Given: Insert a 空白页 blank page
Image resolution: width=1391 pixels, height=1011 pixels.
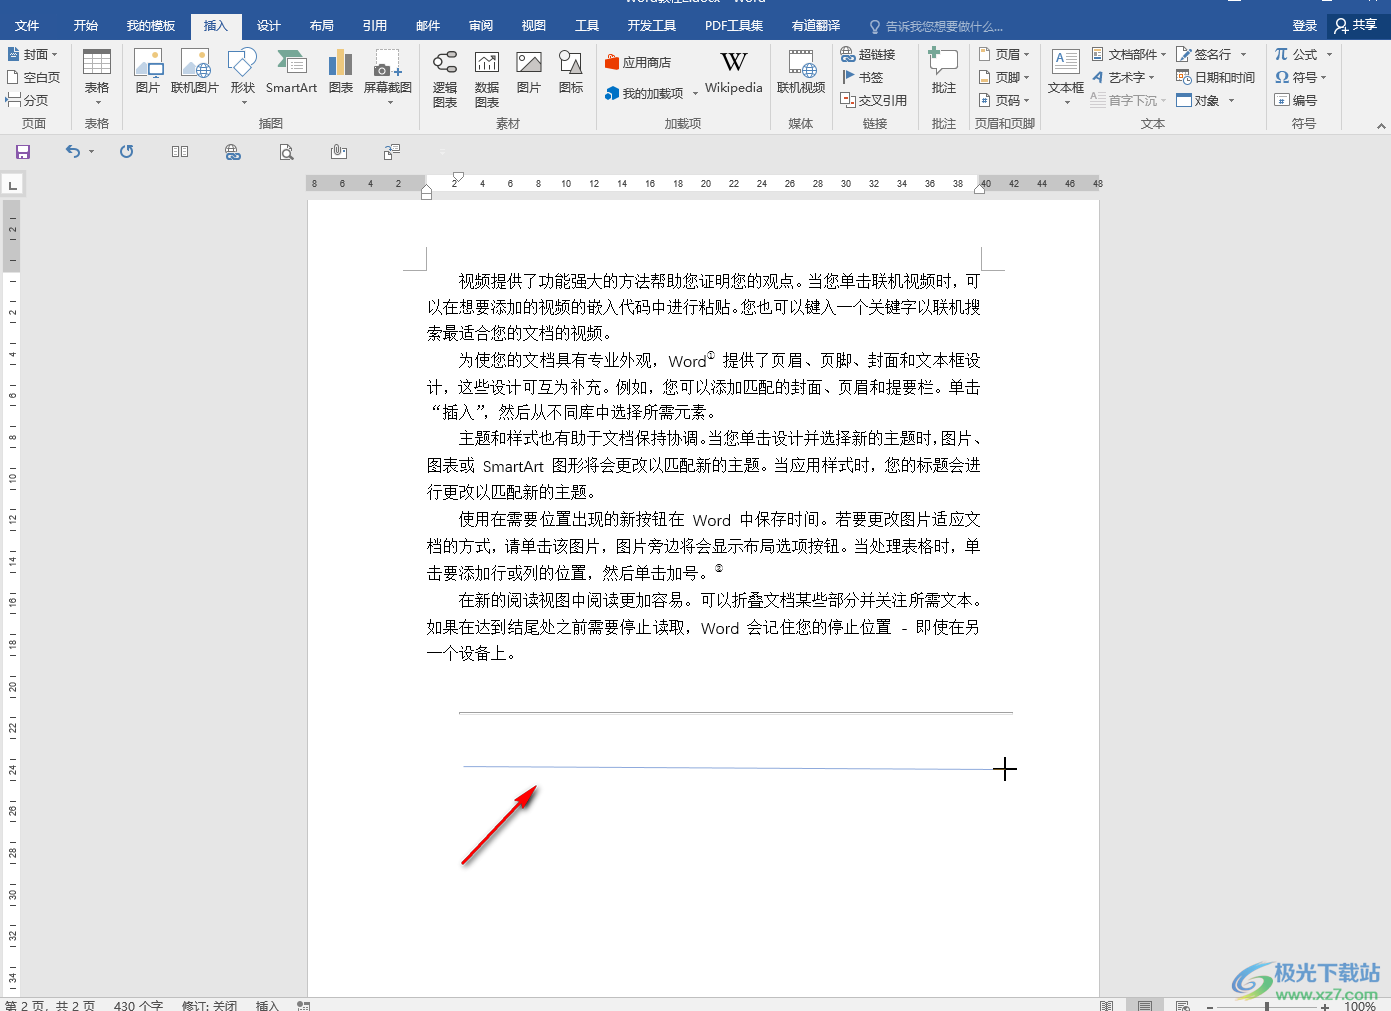Looking at the screenshot, I should 33,77.
